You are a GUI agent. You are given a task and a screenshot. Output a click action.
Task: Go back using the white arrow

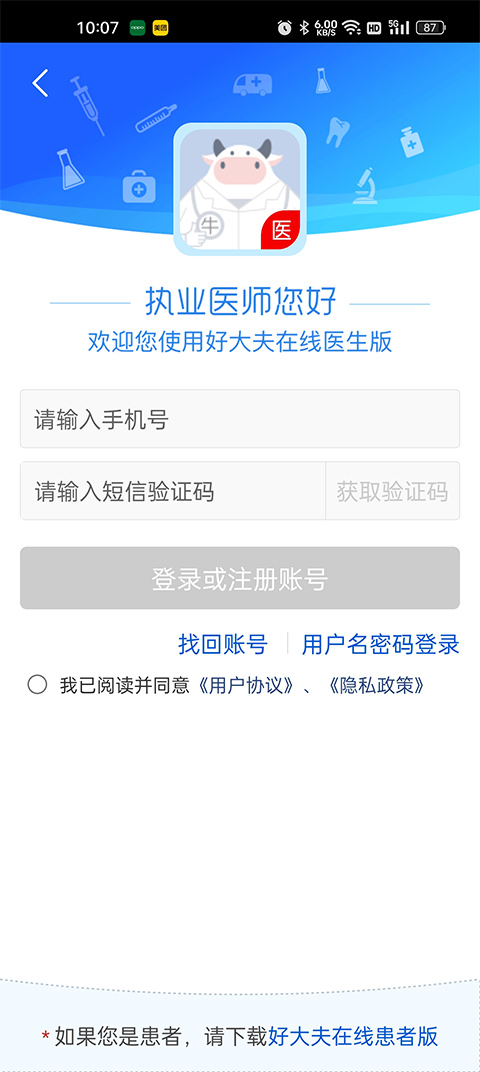coord(40,83)
